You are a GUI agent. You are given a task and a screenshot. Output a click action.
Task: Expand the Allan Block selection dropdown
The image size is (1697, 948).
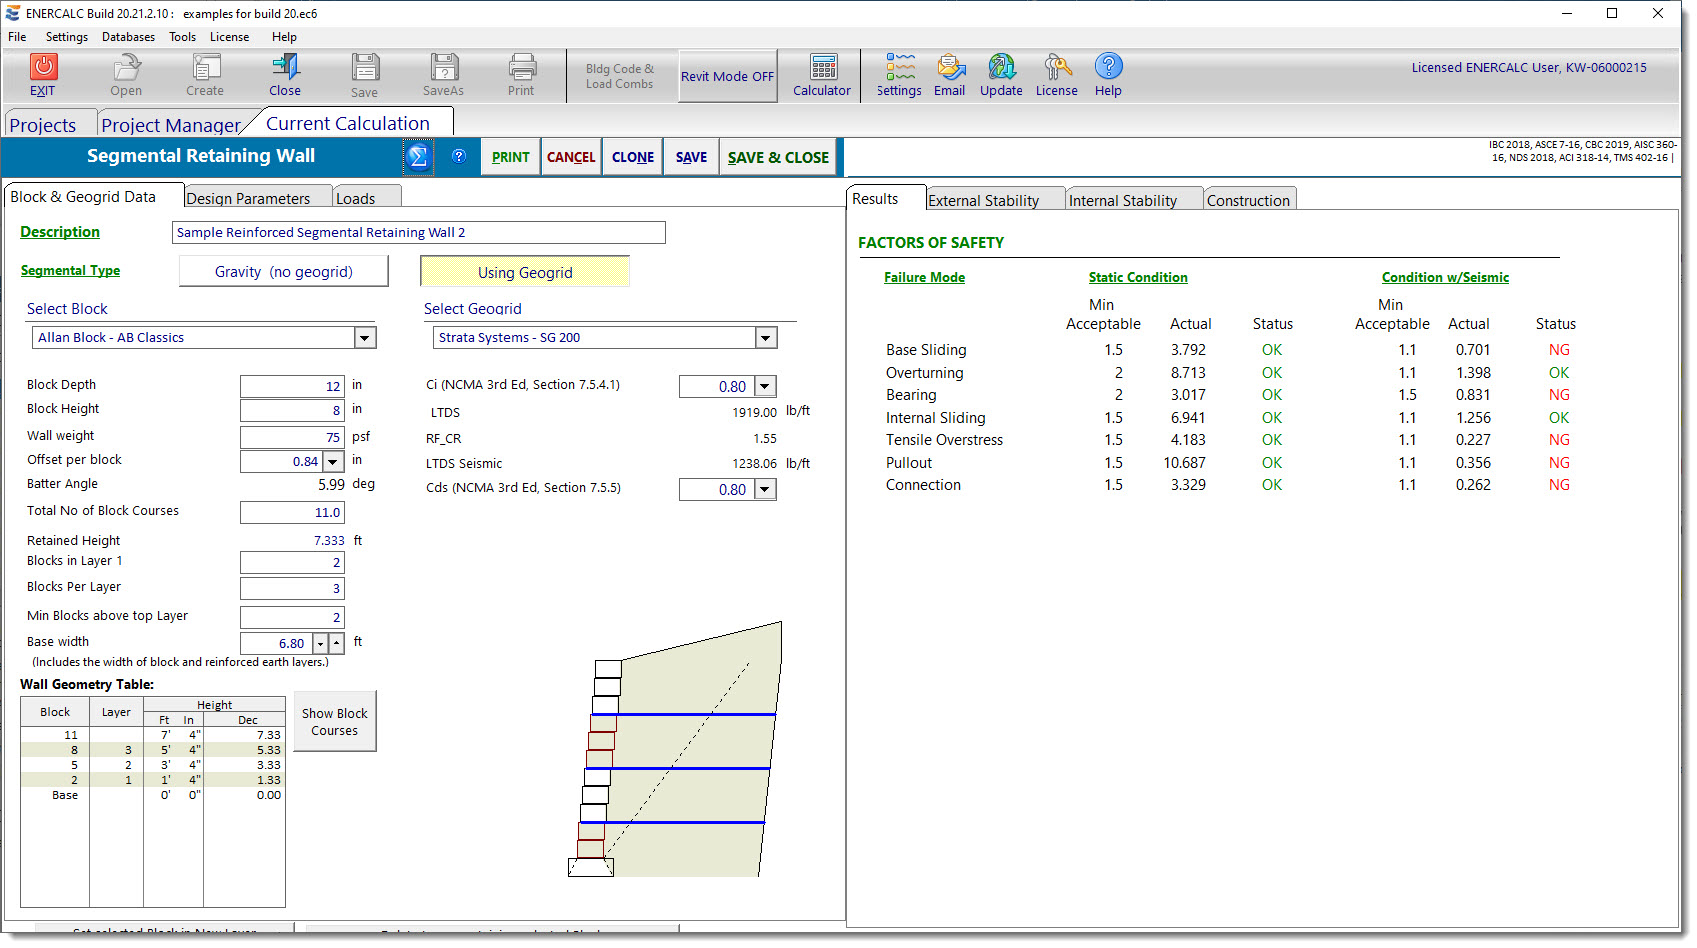[x=365, y=338]
